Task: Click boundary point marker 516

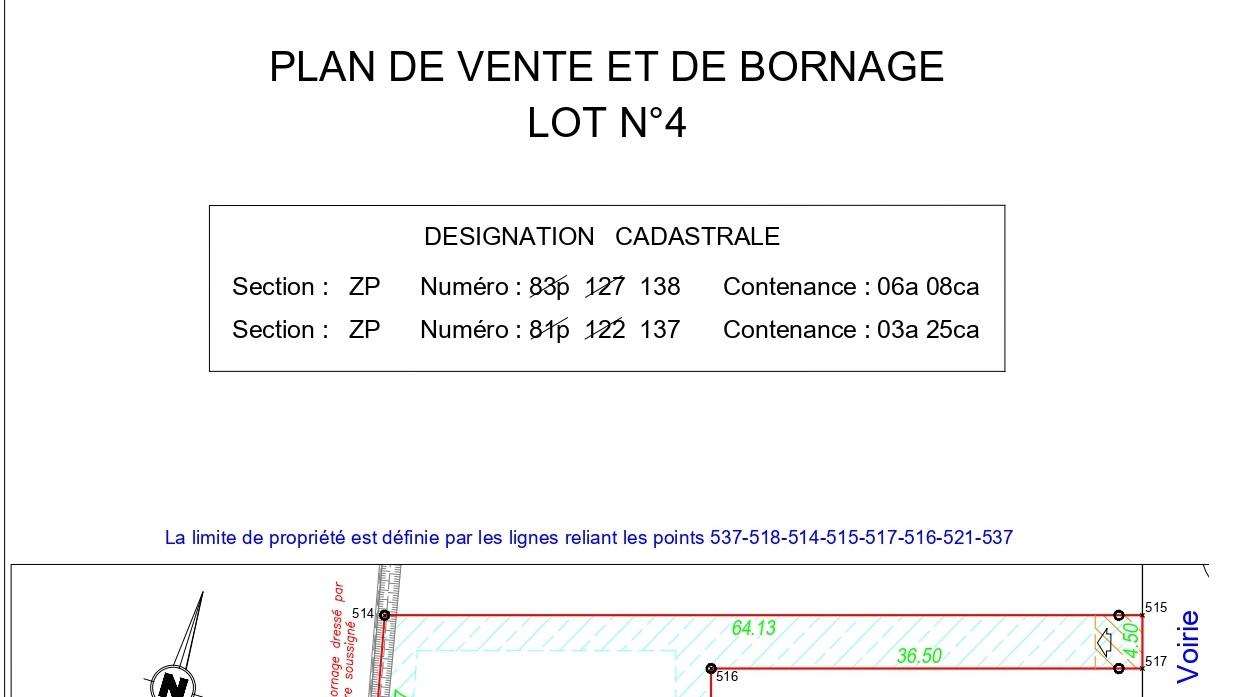Action: pos(711,668)
